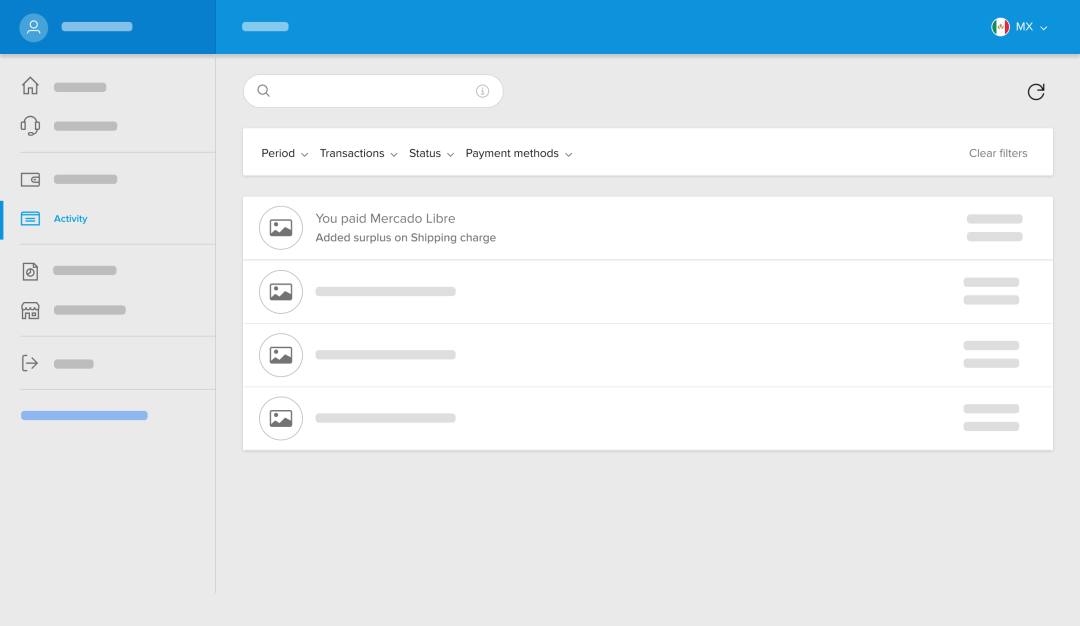Open the You paid Mercado Libre transaction
Screen dimensions: 1080x626
pos(385,219)
